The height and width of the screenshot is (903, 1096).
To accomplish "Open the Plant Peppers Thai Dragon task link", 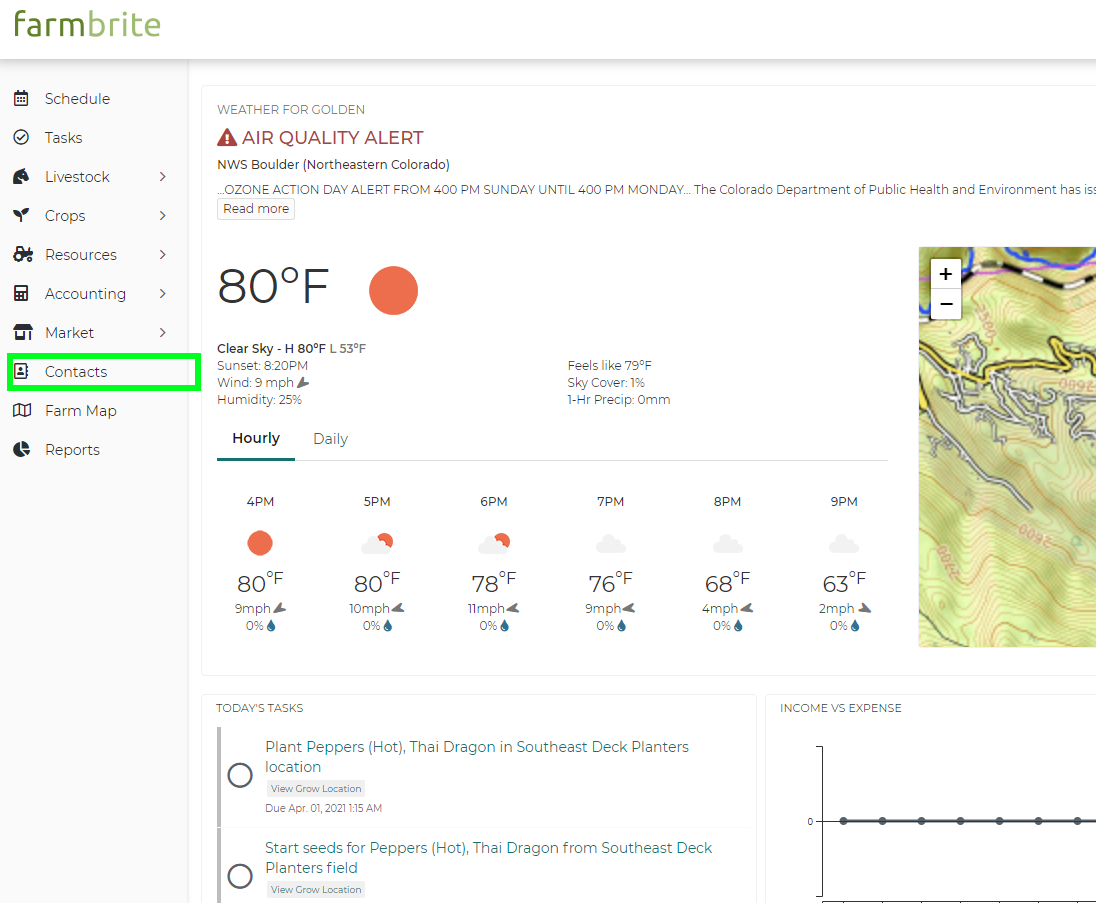I will (477, 757).
